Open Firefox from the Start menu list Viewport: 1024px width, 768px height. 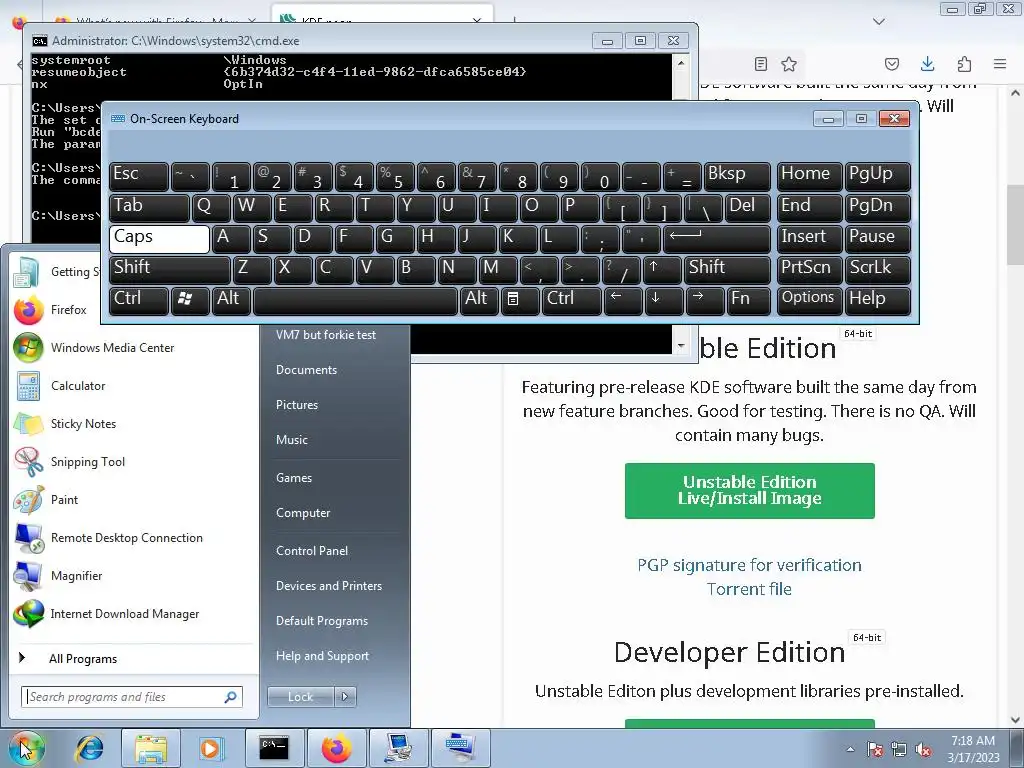point(69,310)
